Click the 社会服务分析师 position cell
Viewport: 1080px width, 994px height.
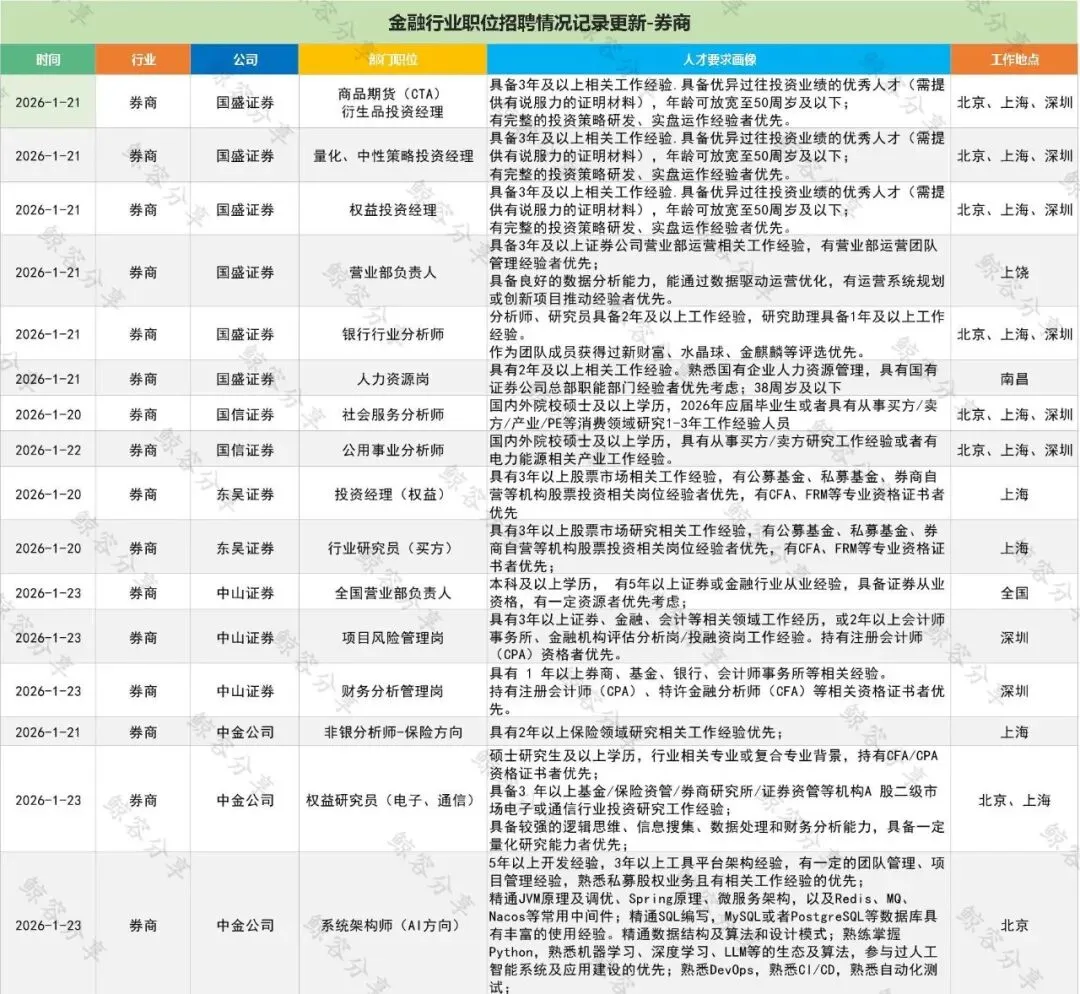[x=393, y=415]
